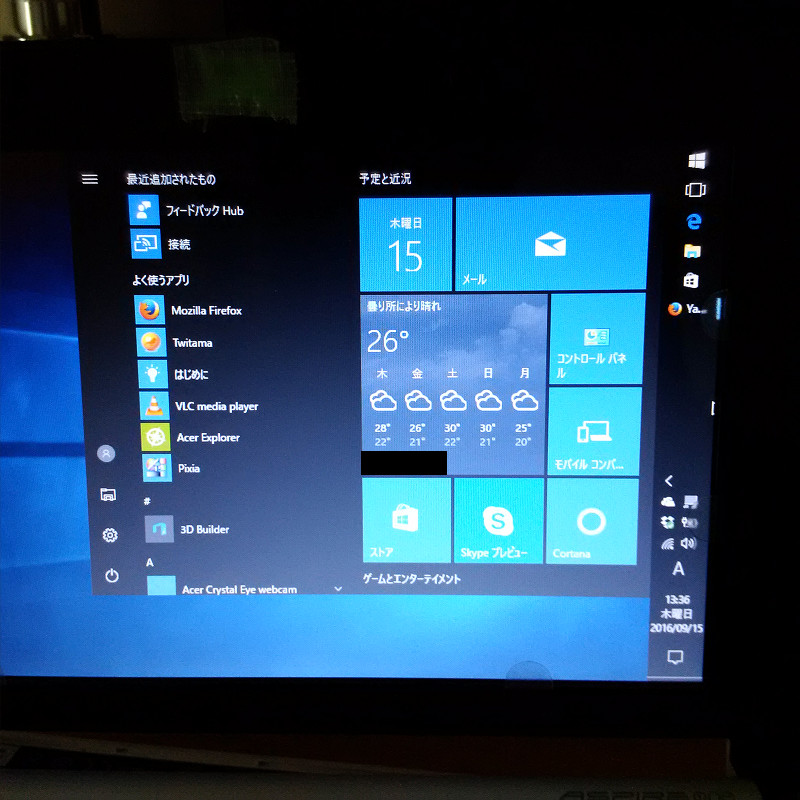Image resolution: width=800 pixels, height=800 pixels.
Task: Open the volume speaker tray icon
Action: [x=688, y=543]
